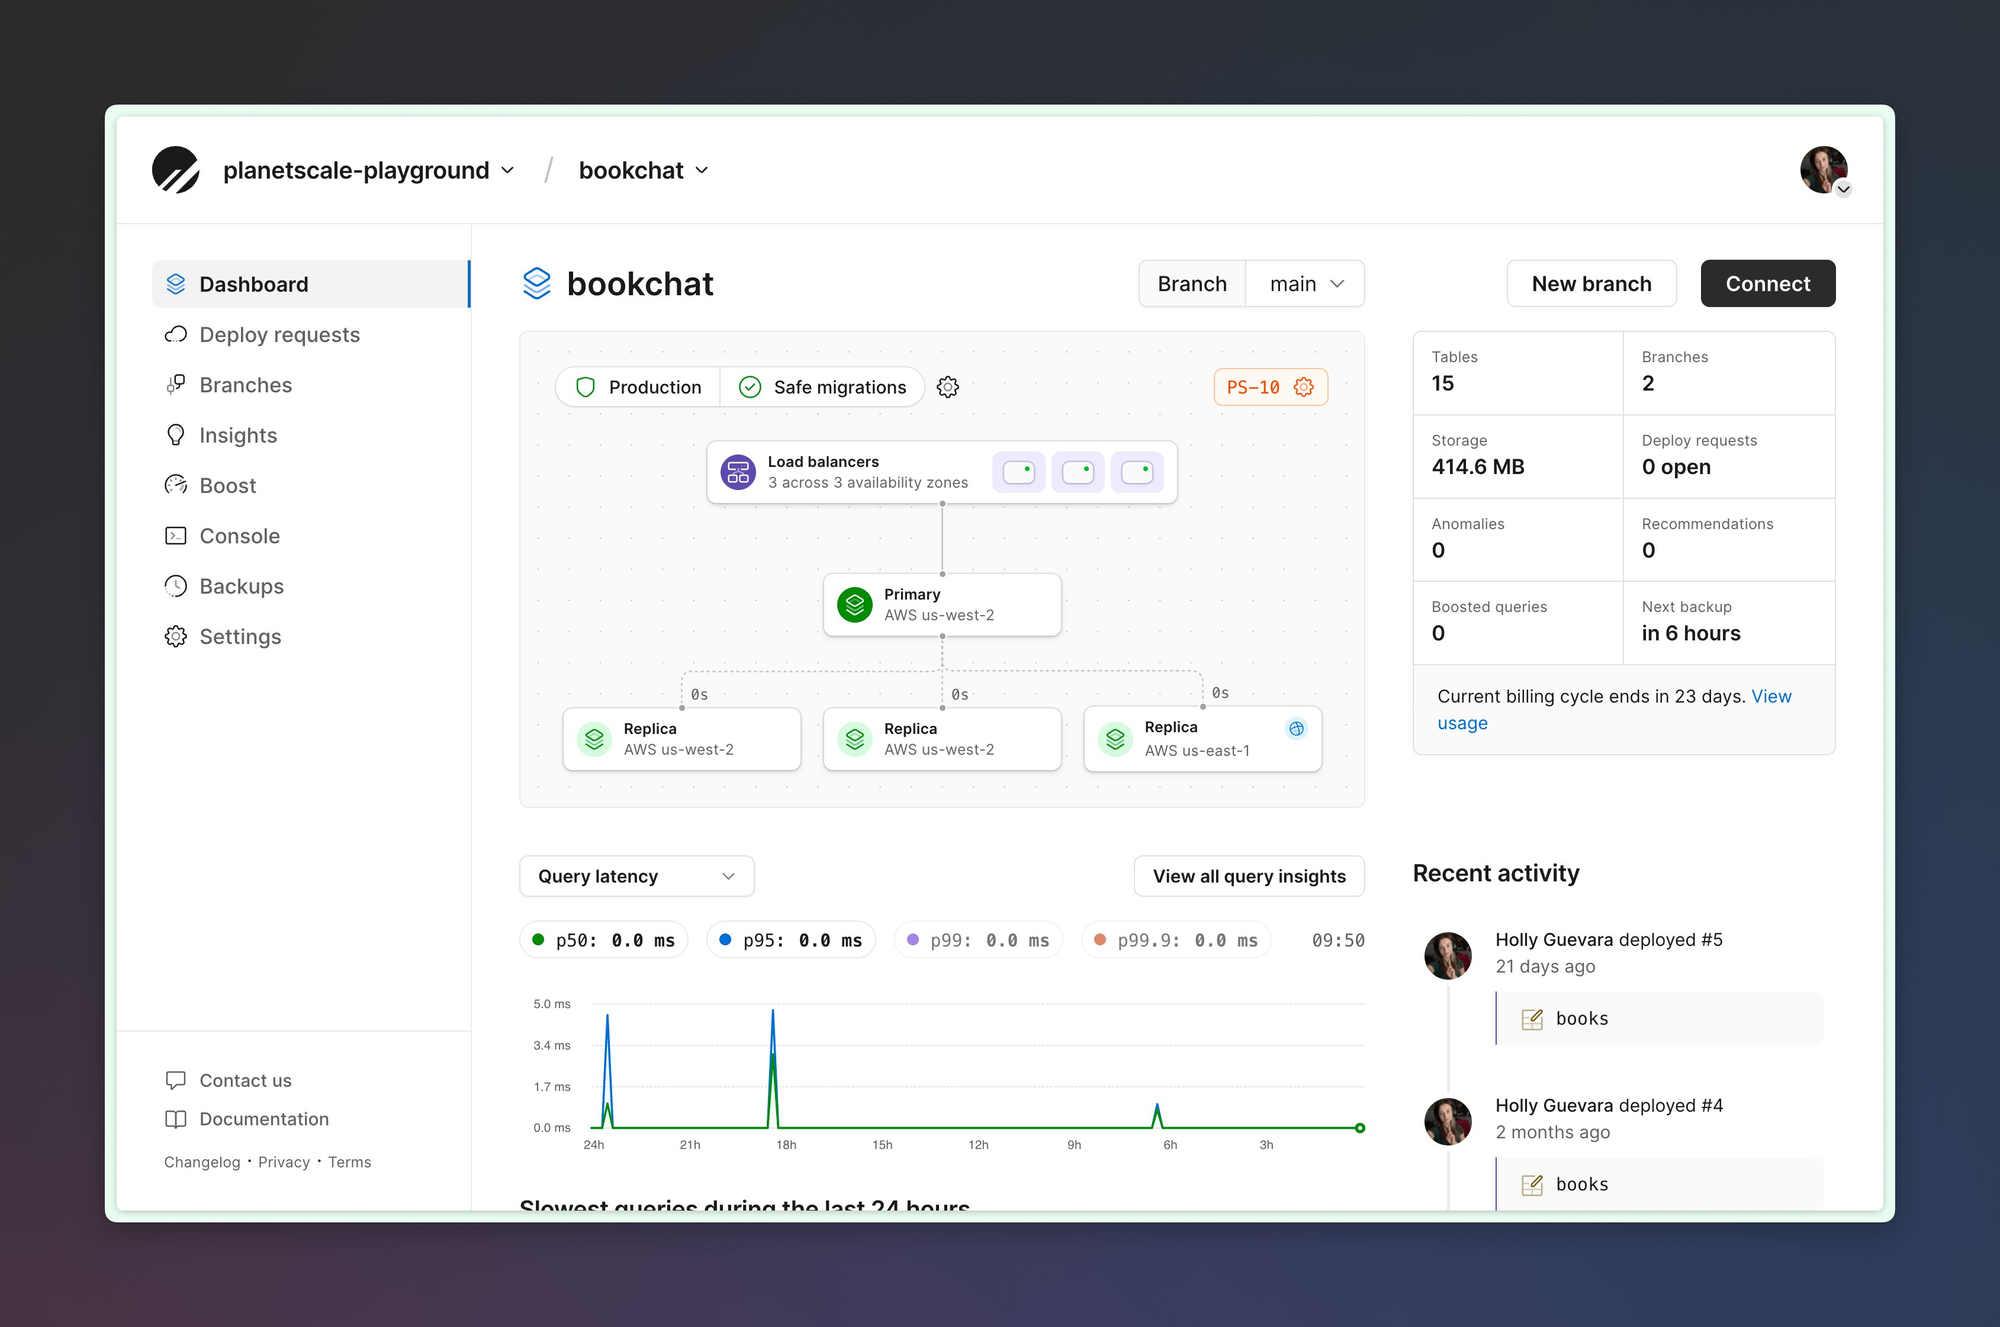
Task: Open Insights from the sidebar
Action: (x=238, y=435)
